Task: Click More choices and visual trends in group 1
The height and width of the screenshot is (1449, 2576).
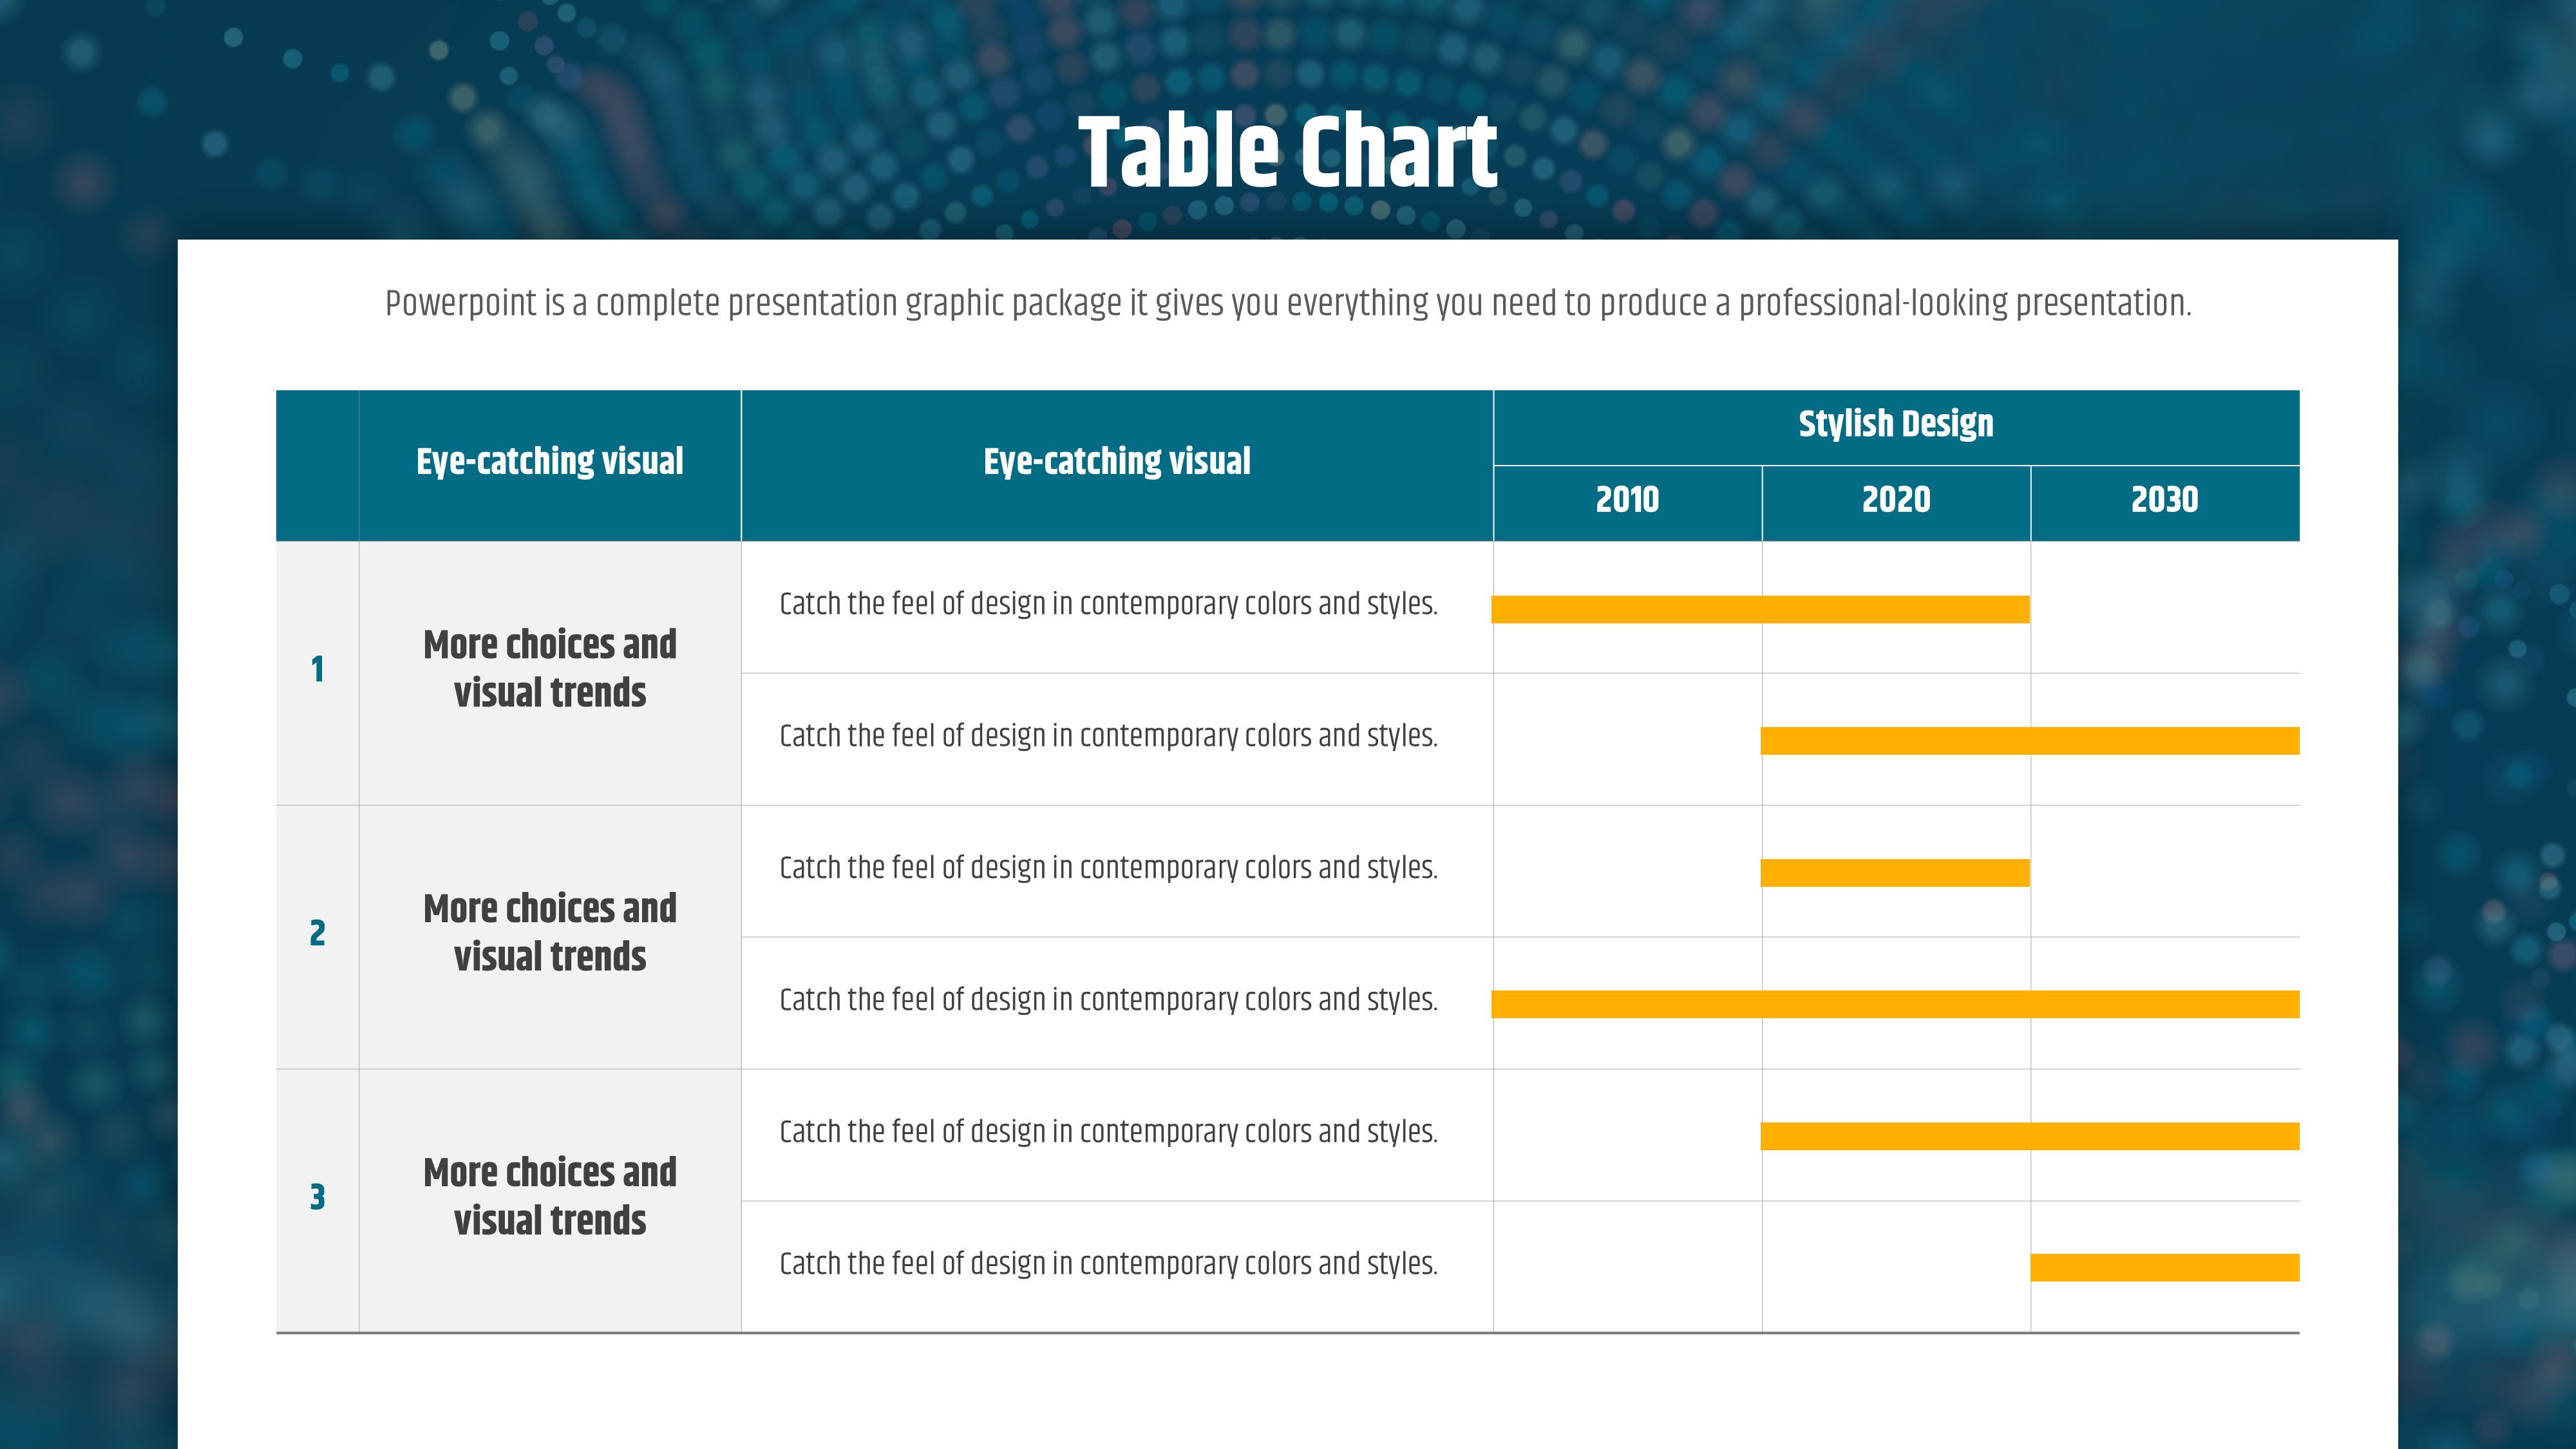Action: [549, 669]
